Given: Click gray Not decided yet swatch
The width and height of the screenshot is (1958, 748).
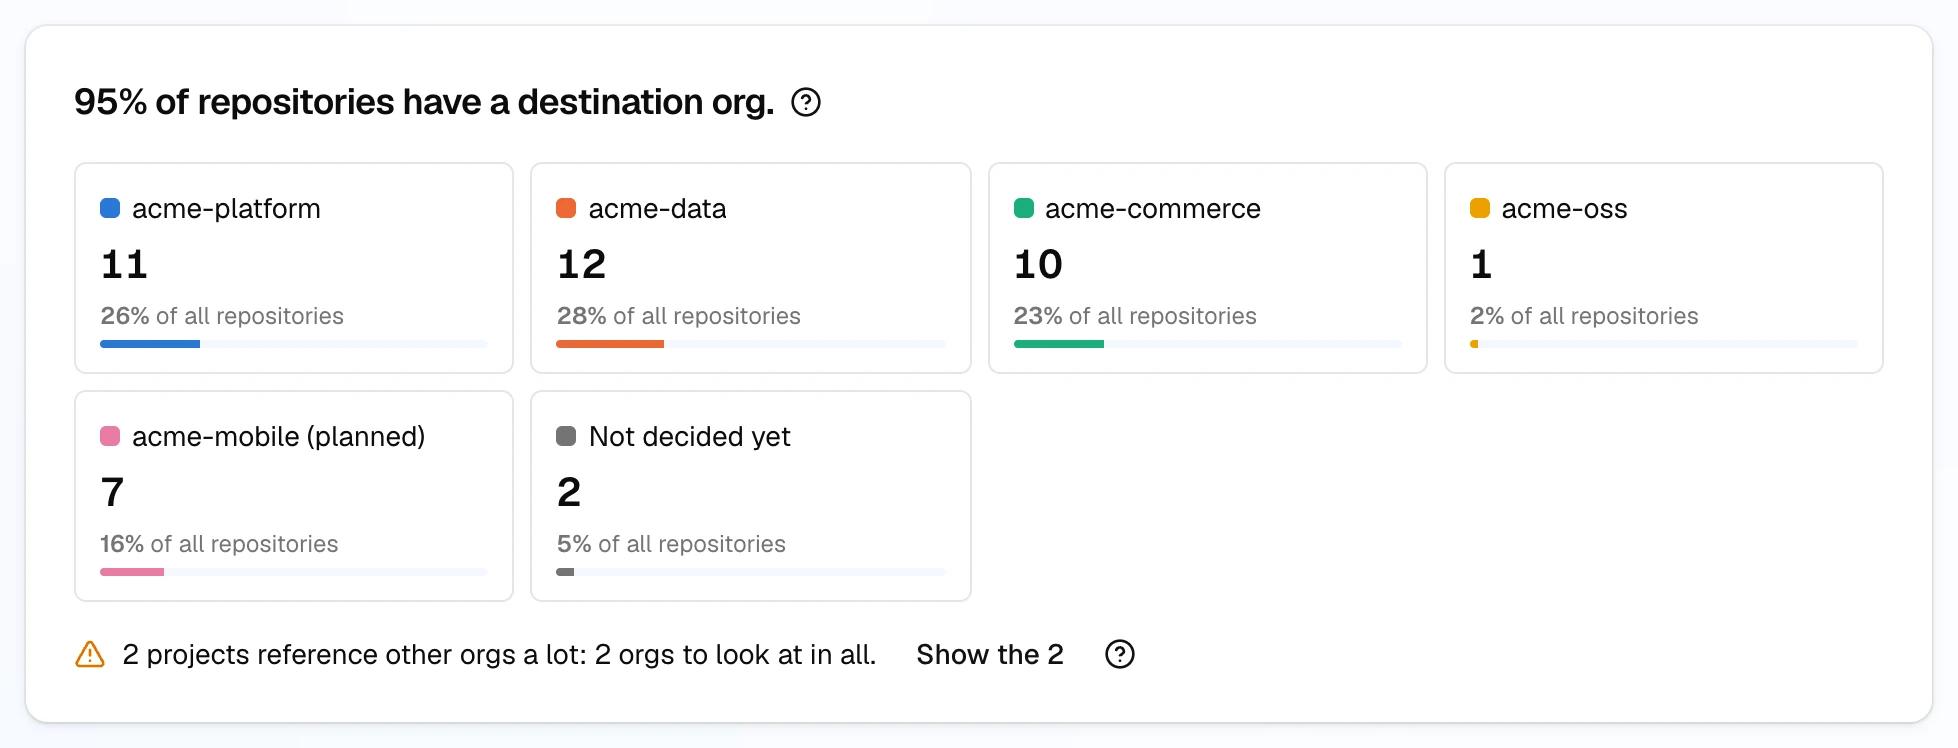Looking at the screenshot, I should tap(566, 436).
